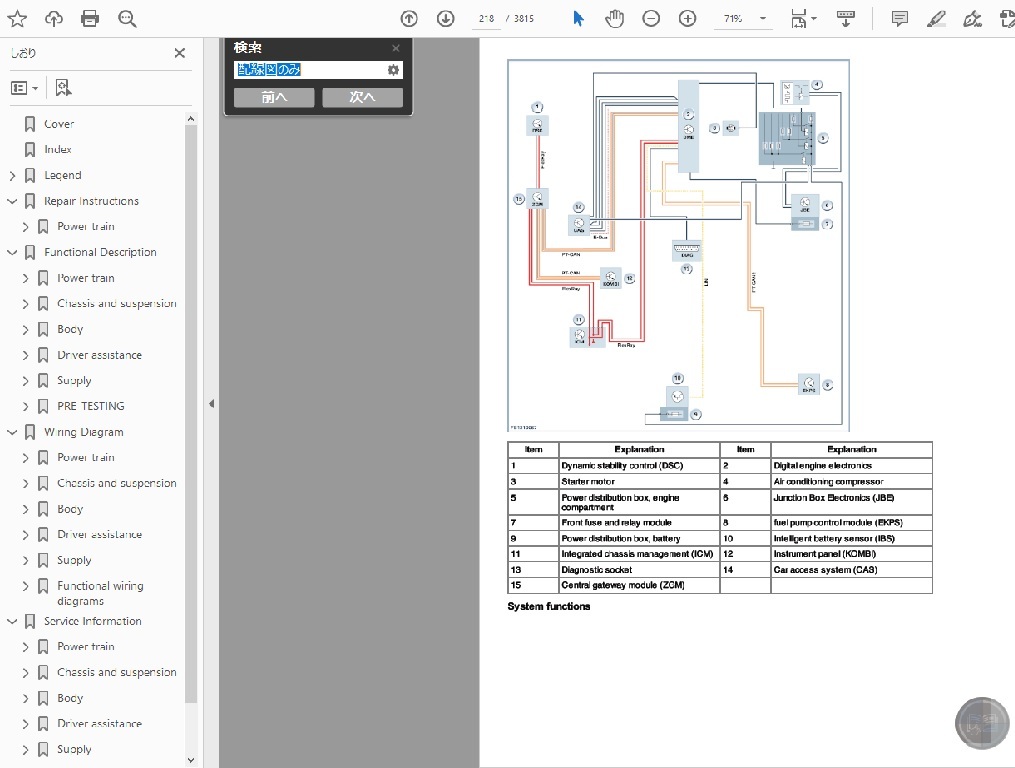Click the 'Dynamic stability control (DSC)' cell
This screenshot has width=1015, height=768.
click(639, 466)
